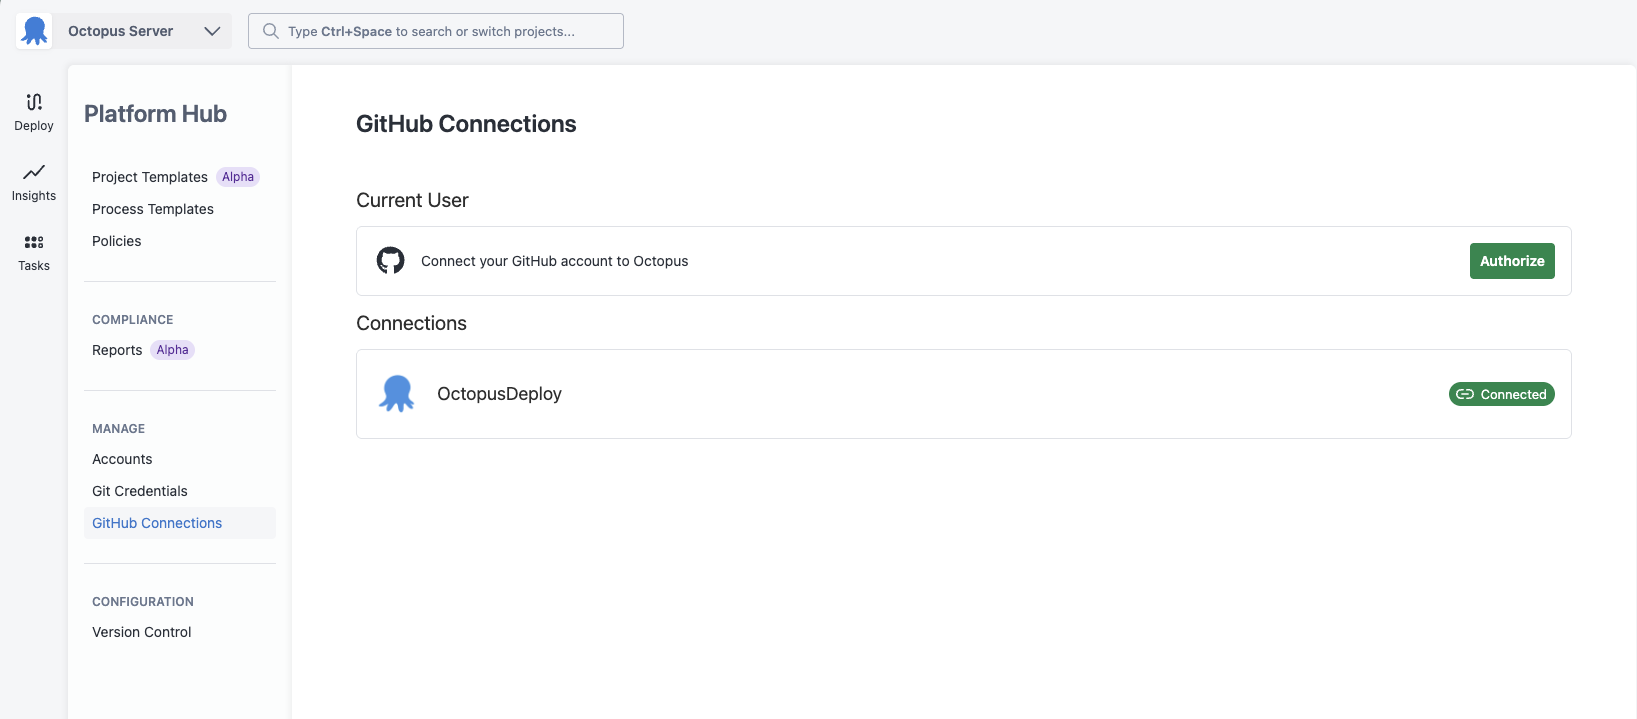Click the Platform Hub heading
The width and height of the screenshot is (1637, 719).
tap(155, 114)
